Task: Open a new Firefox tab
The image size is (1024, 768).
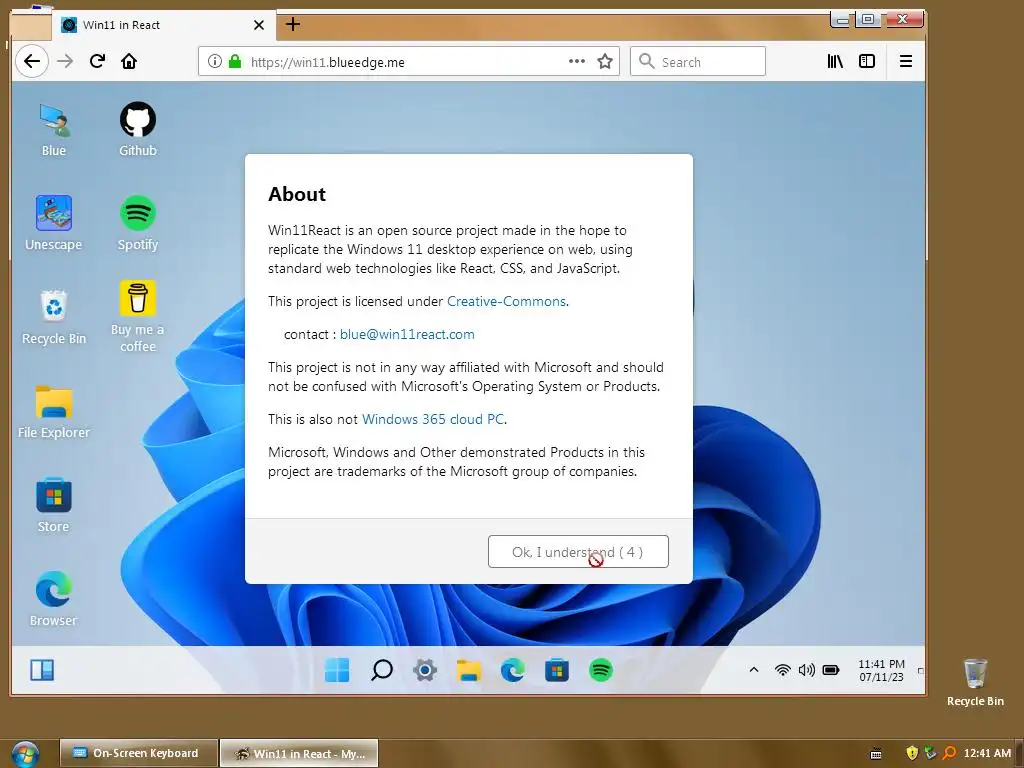Action: [x=293, y=24]
